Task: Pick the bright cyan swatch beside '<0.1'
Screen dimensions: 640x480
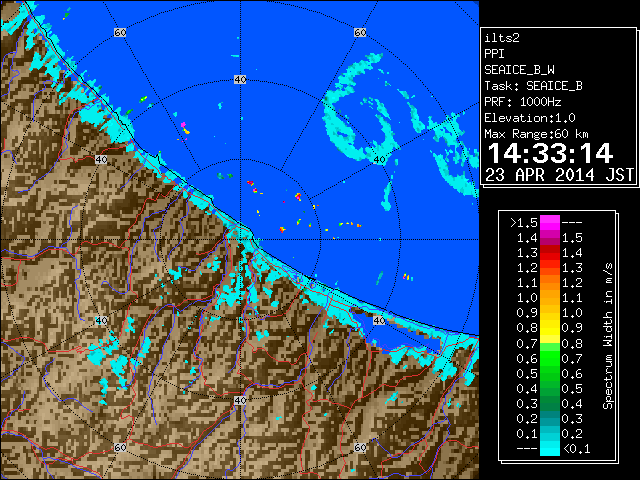Action: click(x=550, y=449)
